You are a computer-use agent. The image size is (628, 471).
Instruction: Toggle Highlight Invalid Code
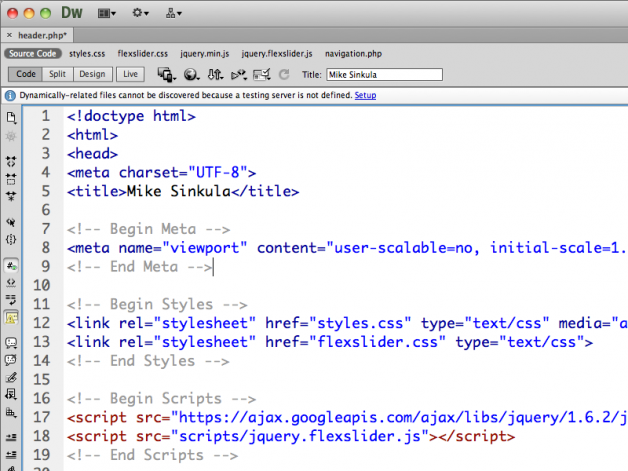click(x=11, y=283)
